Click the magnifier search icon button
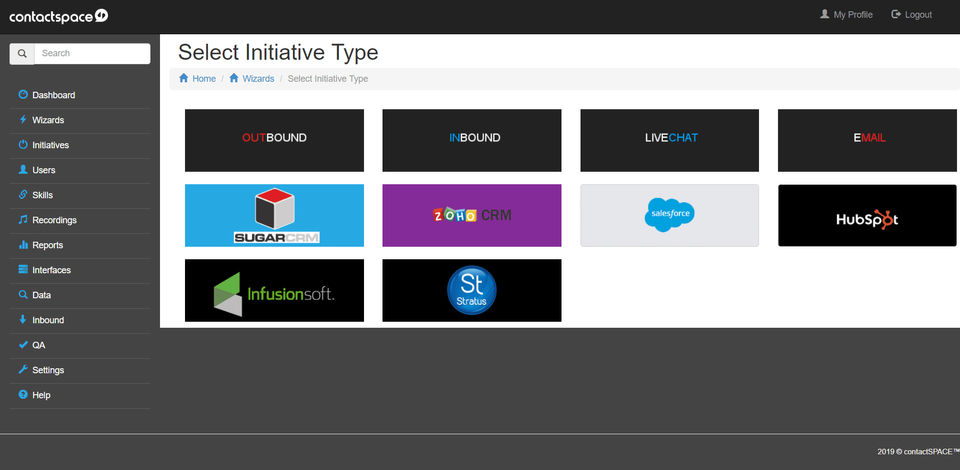This screenshot has height=470, width=960. tap(22, 54)
